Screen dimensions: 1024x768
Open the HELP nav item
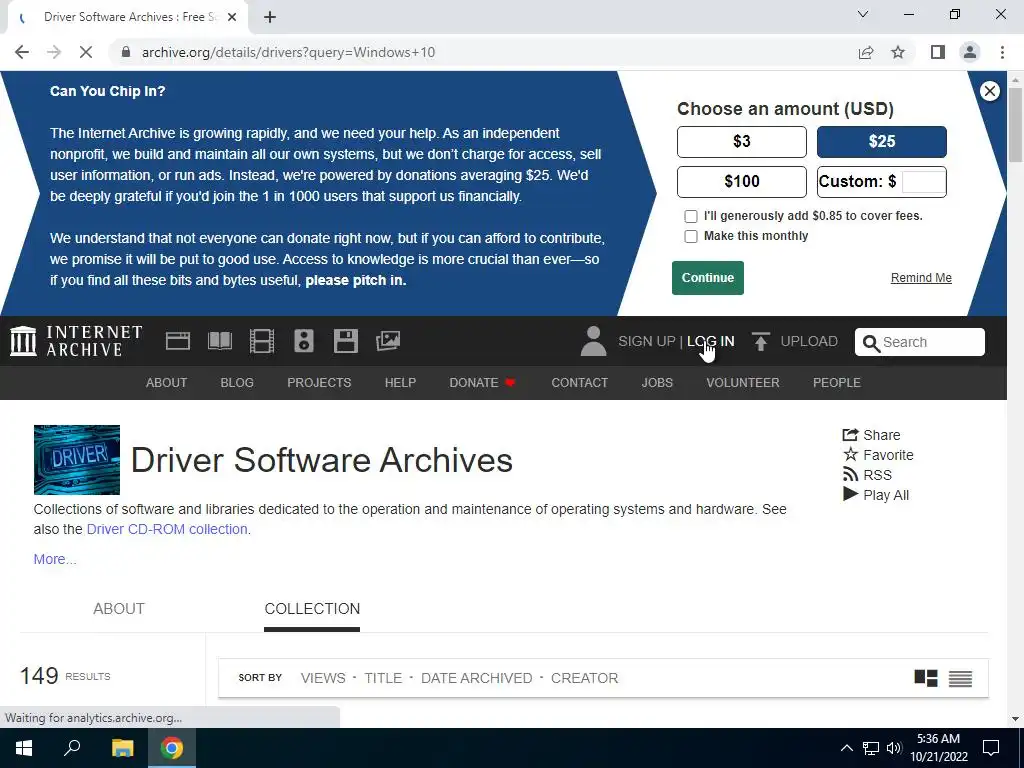tap(400, 383)
